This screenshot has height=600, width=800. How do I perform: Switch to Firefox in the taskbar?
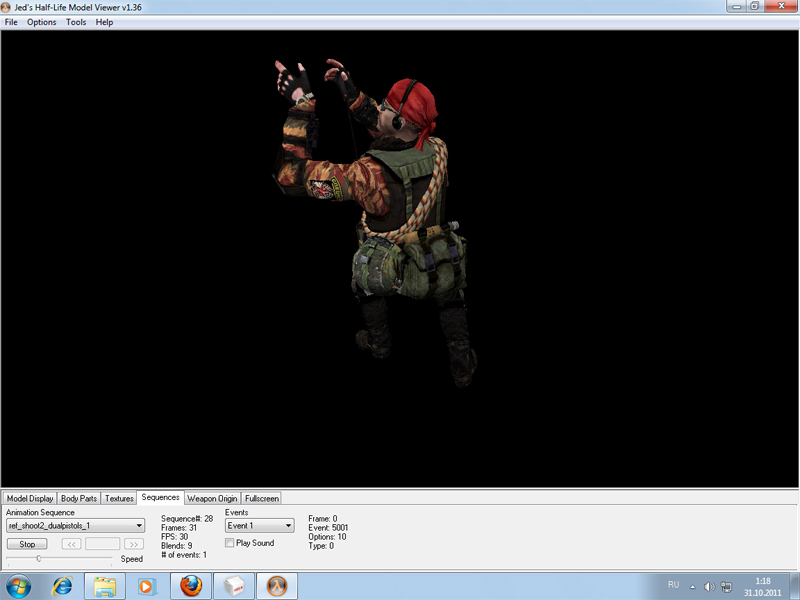pos(191,585)
